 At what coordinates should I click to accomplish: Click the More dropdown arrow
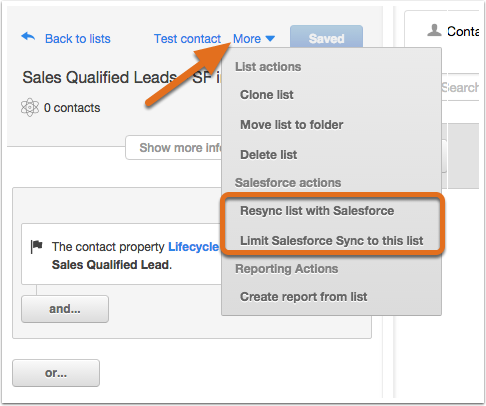tap(270, 39)
